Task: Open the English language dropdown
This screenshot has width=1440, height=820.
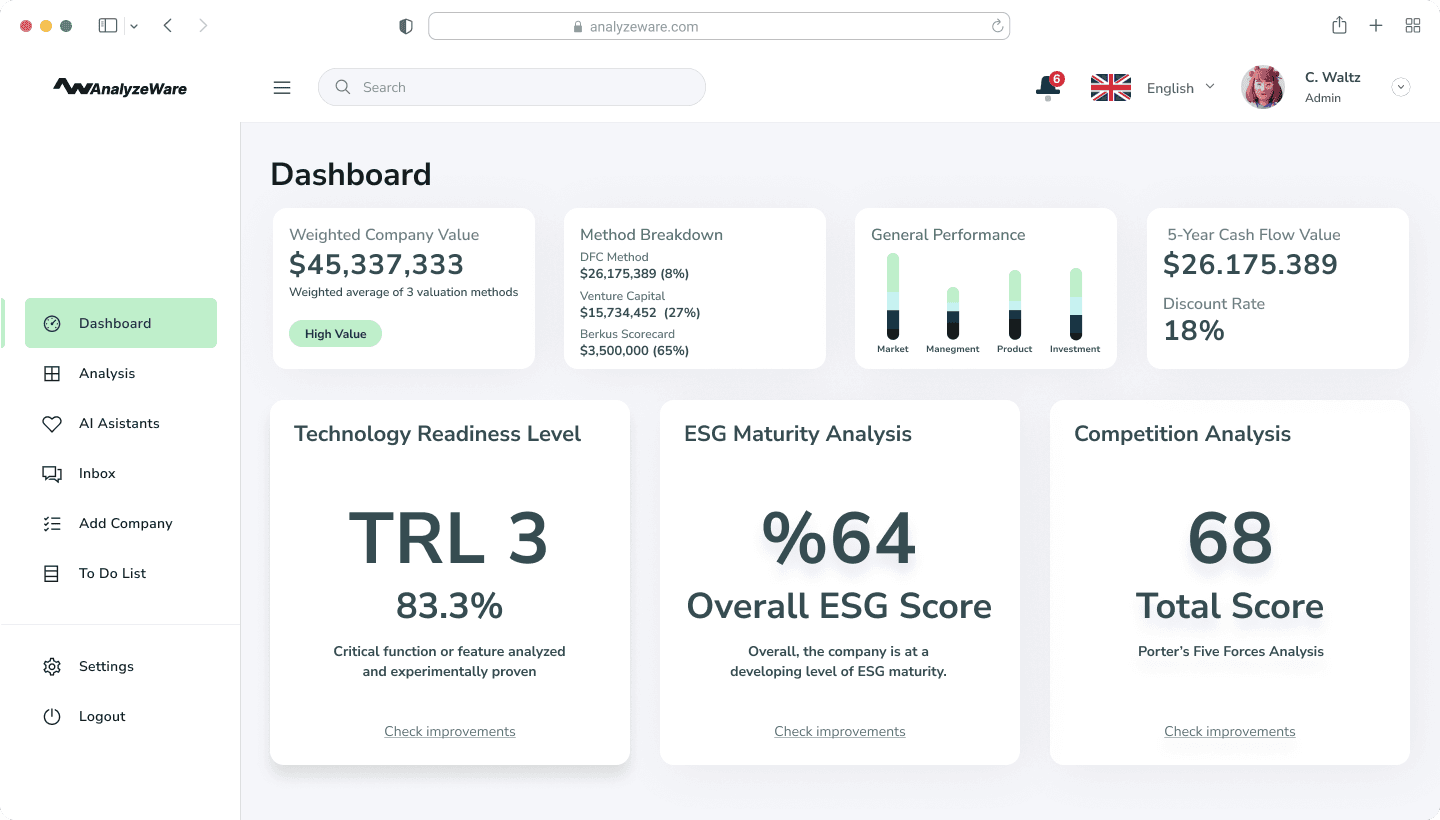Action: (1180, 88)
